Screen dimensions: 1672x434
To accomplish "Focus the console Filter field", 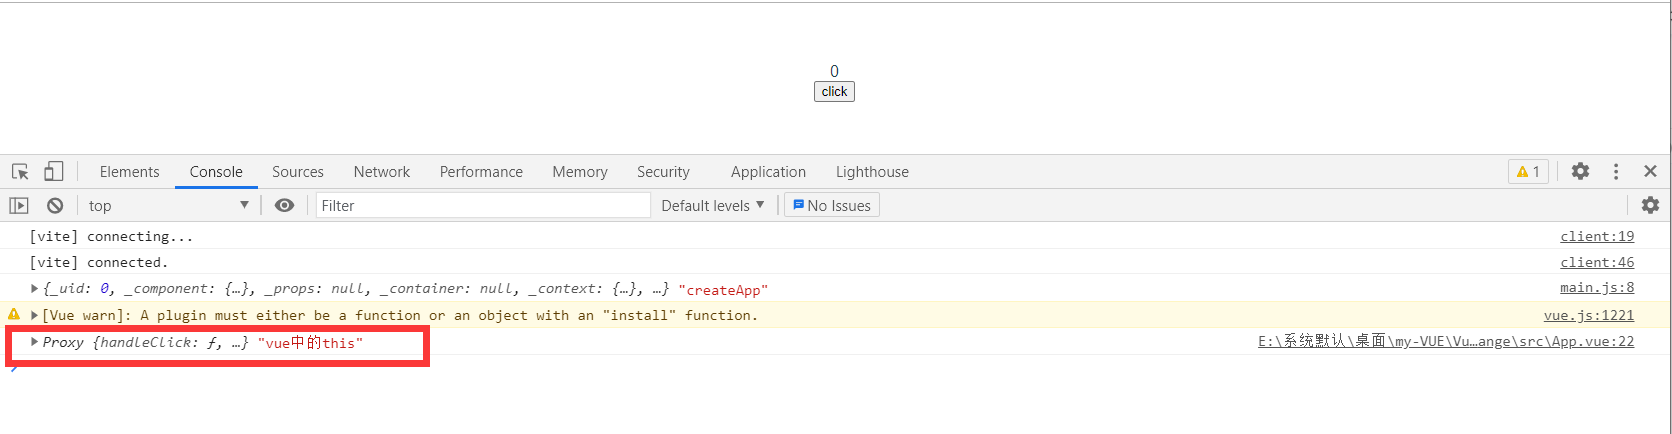I will [483, 205].
